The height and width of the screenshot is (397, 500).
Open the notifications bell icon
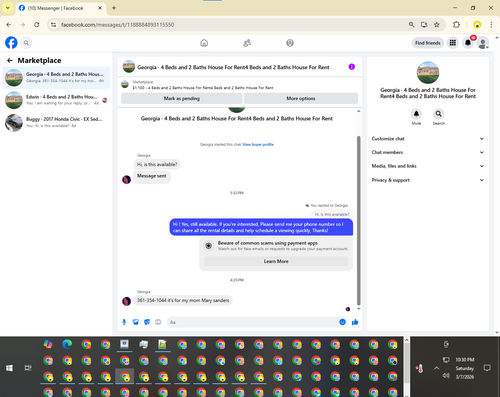point(468,43)
